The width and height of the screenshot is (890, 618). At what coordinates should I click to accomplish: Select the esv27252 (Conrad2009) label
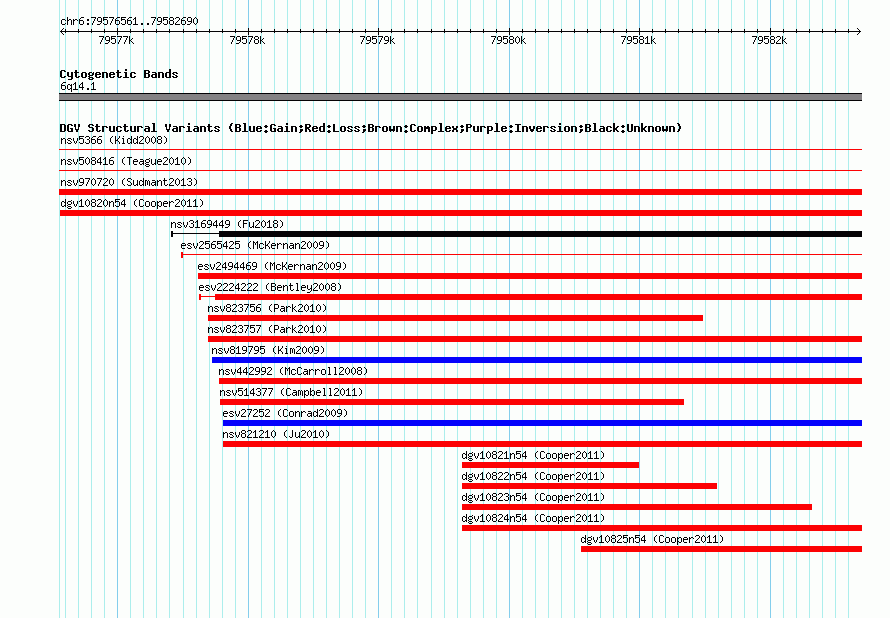pos(285,413)
